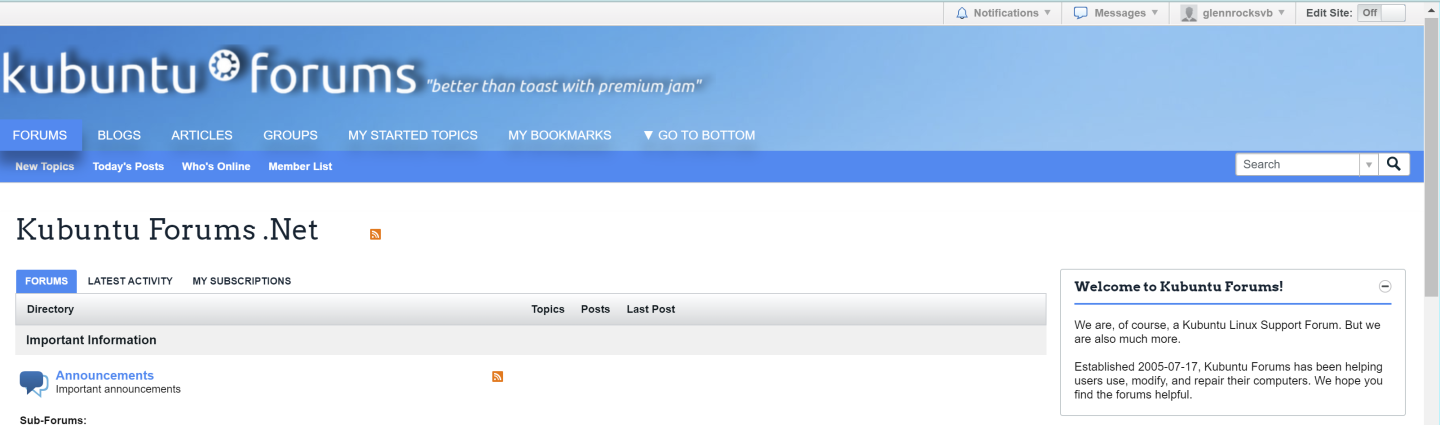Click GO TO BOTTOM
Image resolution: width=1440 pixels, height=425 pixels.
tap(698, 135)
